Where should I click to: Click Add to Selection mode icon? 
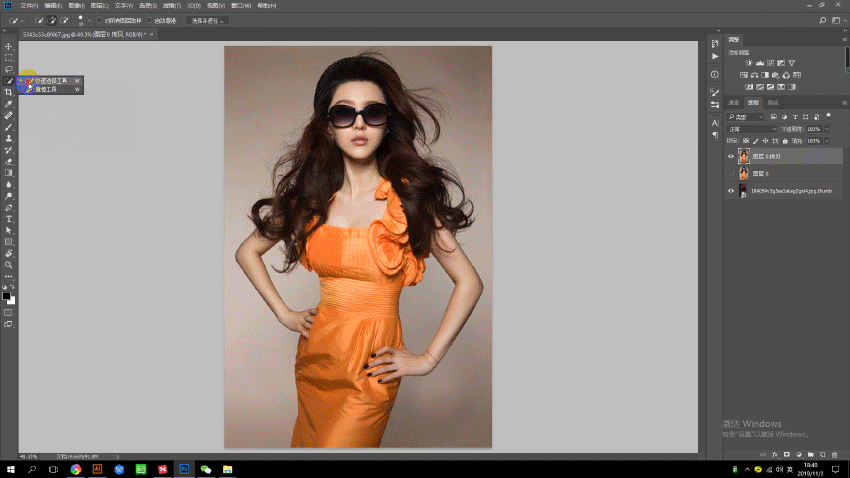[x=51, y=21]
